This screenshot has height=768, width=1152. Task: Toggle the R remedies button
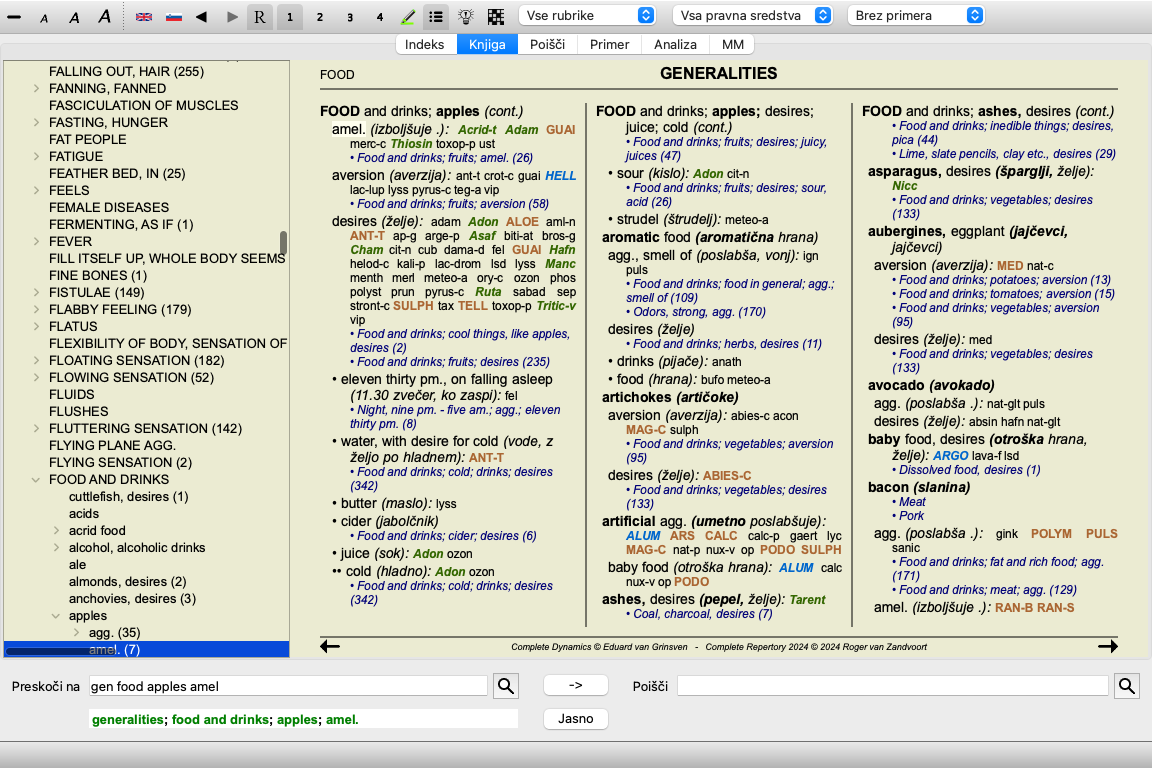click(x=260, y=17)
